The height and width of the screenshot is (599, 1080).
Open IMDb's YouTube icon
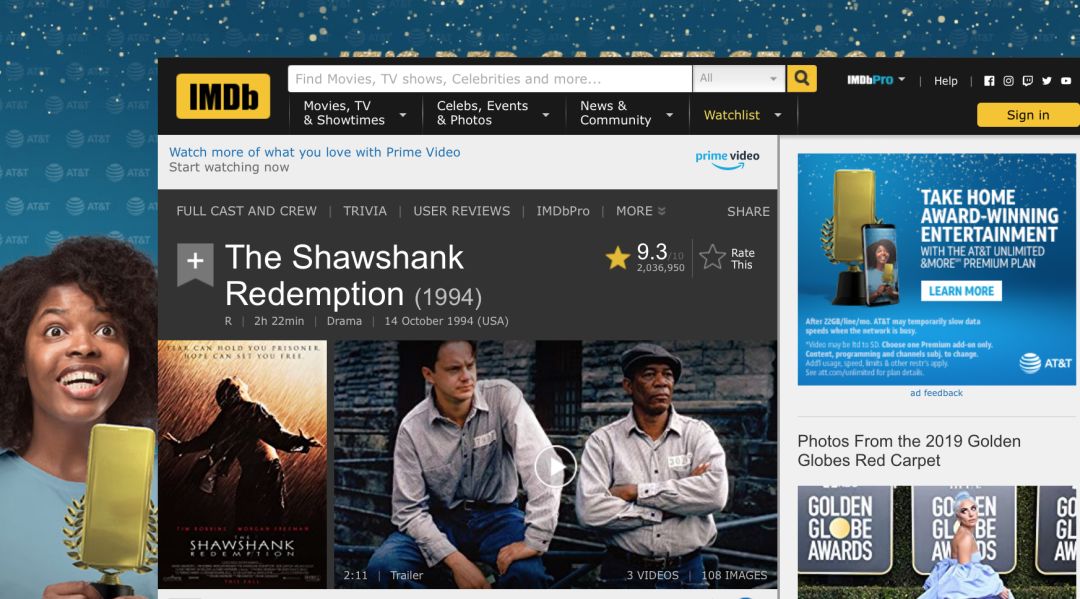1066,81
